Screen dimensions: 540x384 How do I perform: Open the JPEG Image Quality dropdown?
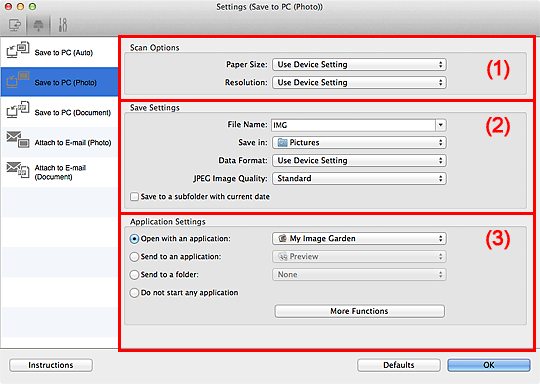coord(359,178)
